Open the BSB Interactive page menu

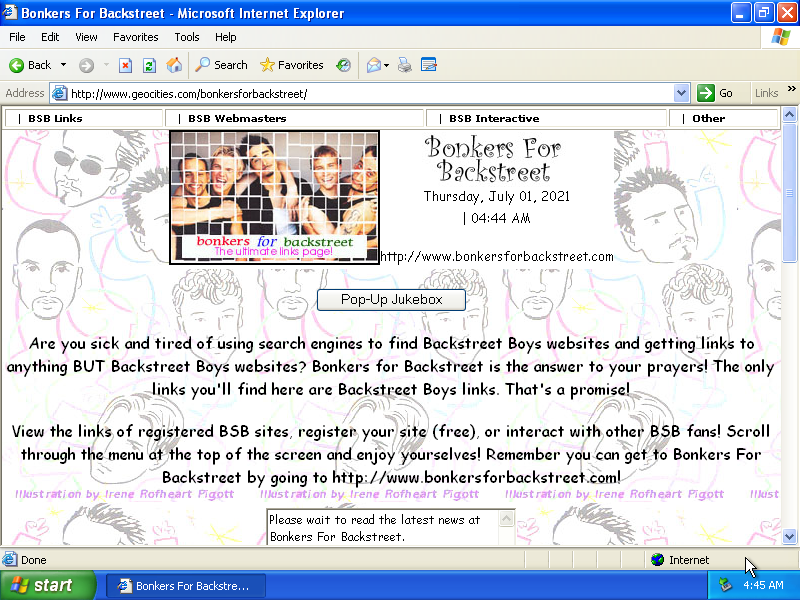point(546,118)
